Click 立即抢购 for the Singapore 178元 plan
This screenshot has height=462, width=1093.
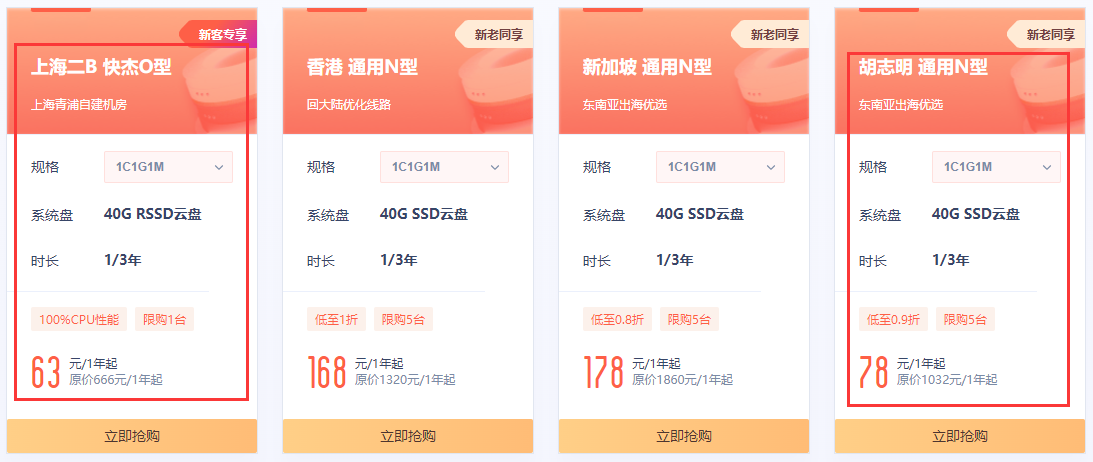(684, 436)
